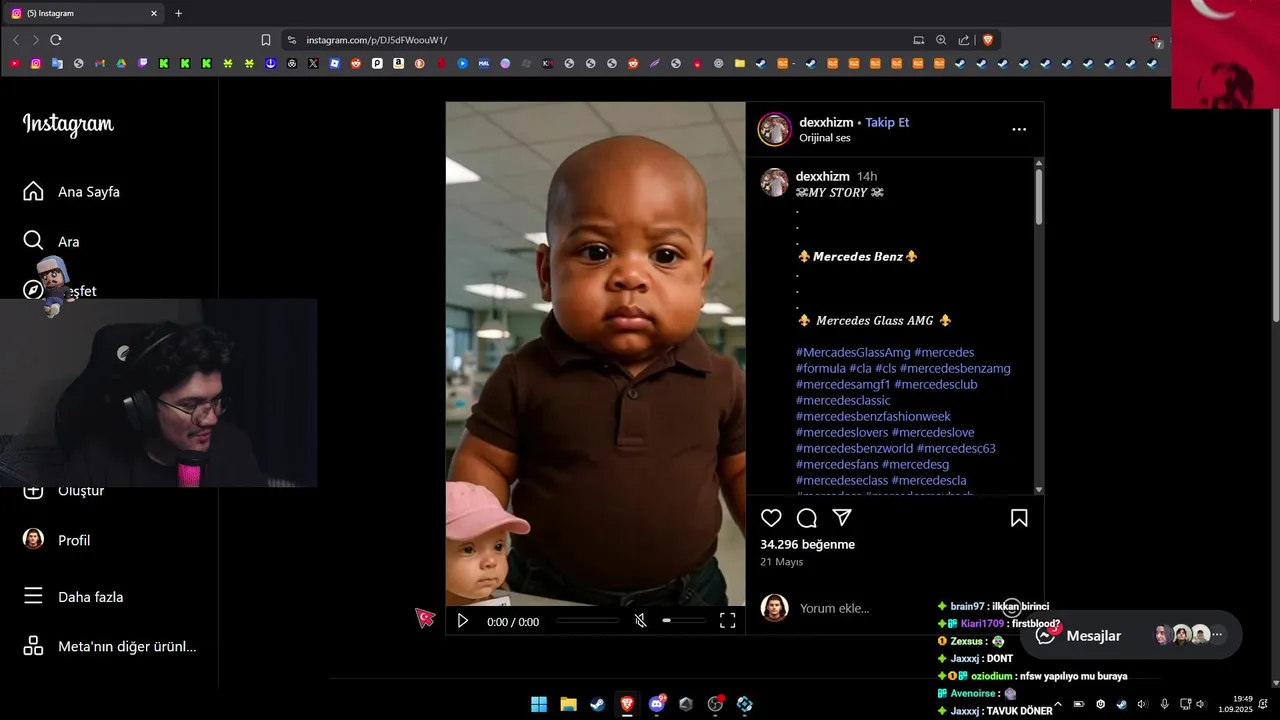
Task: Share the post via paper plane icon
Action: tap(842, 517)
